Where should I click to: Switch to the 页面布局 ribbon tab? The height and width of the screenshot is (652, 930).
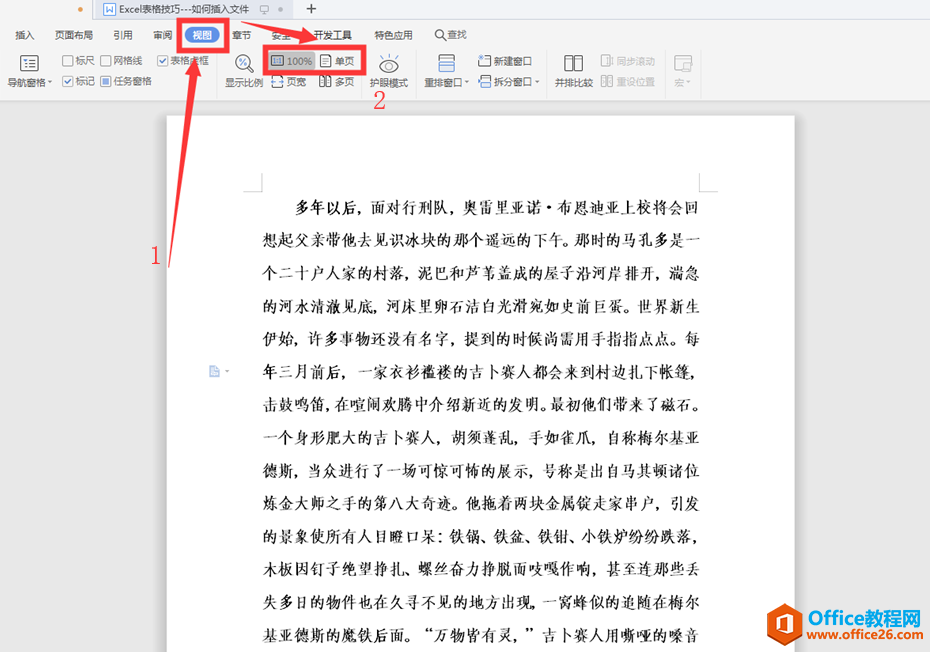[x=74, y=35]
